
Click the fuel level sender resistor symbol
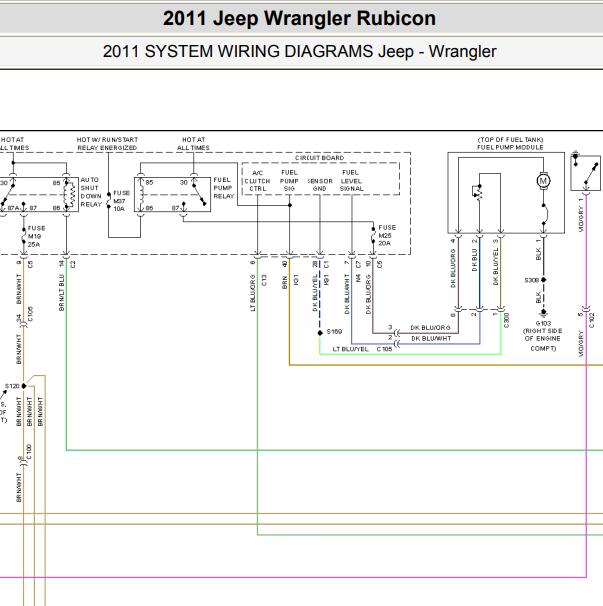tap(479, 192)
